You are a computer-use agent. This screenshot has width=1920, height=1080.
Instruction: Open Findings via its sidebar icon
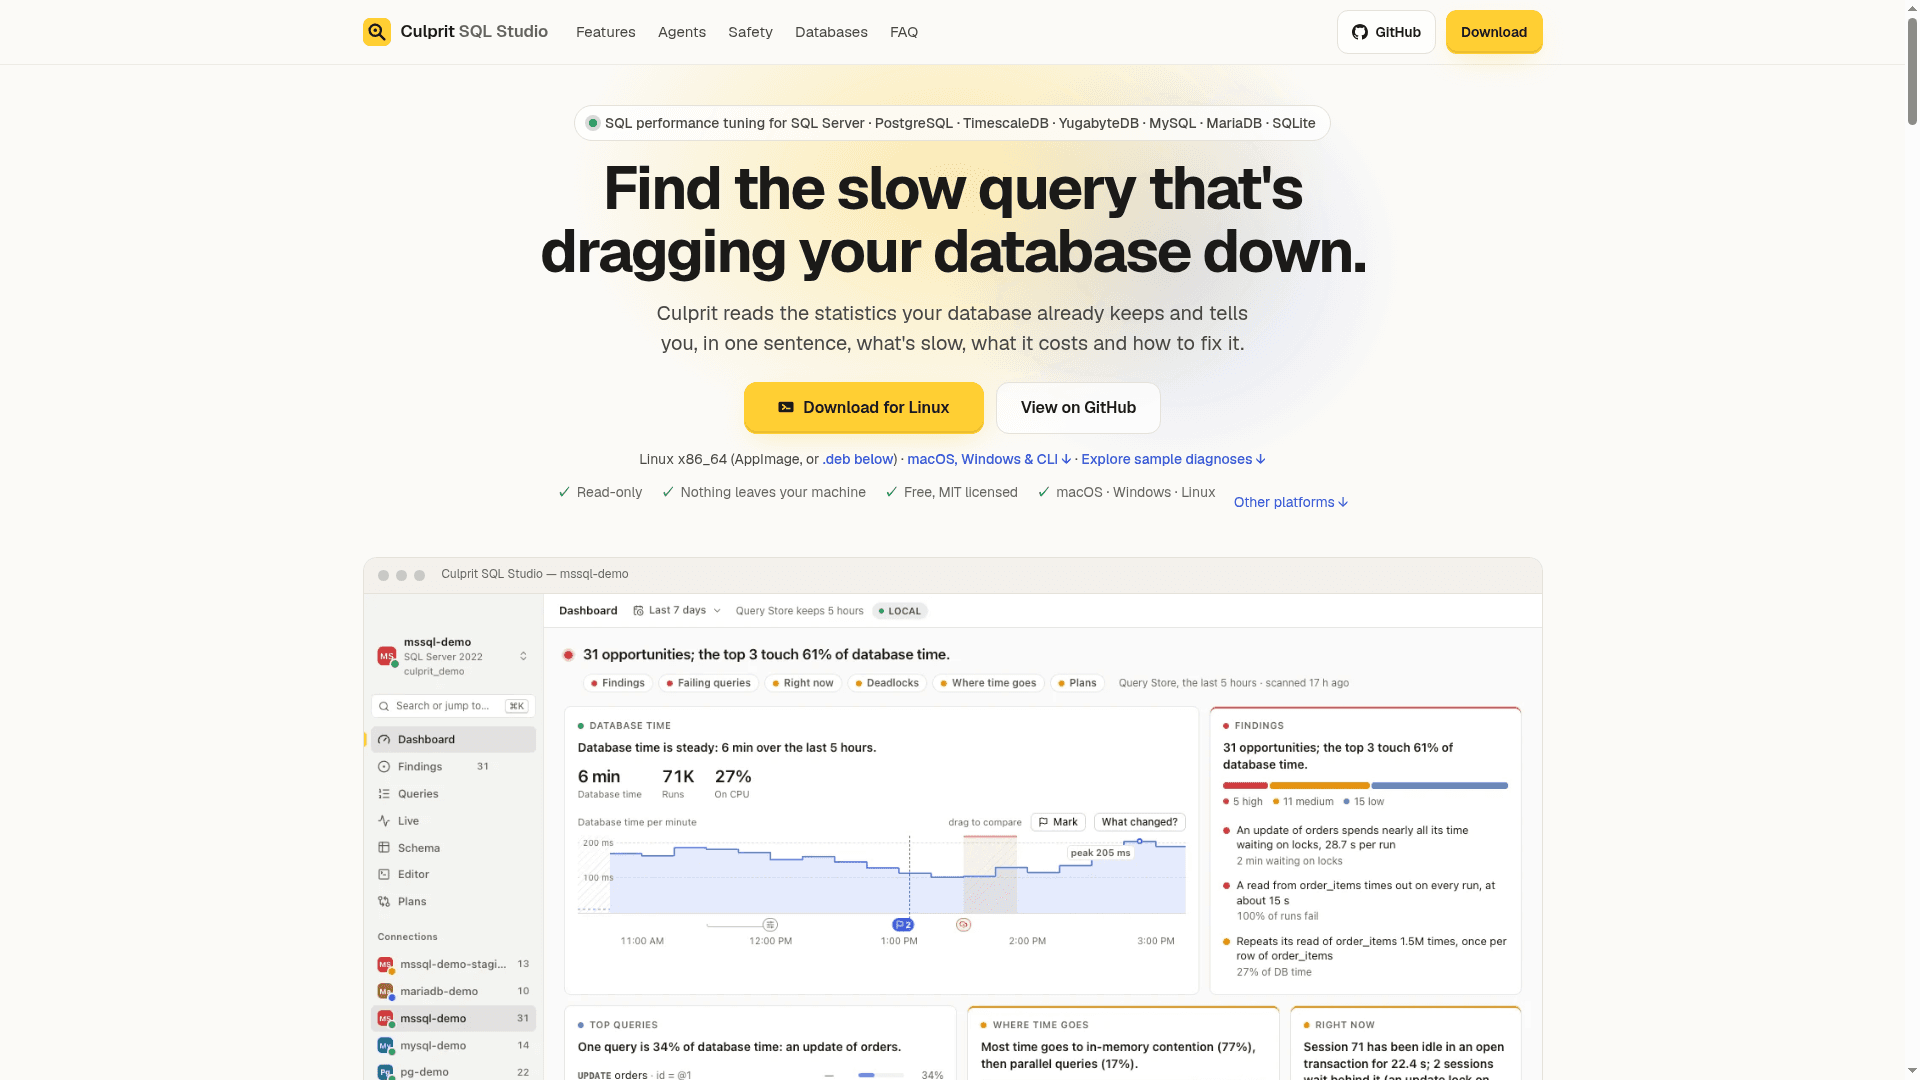coord(384,767)
